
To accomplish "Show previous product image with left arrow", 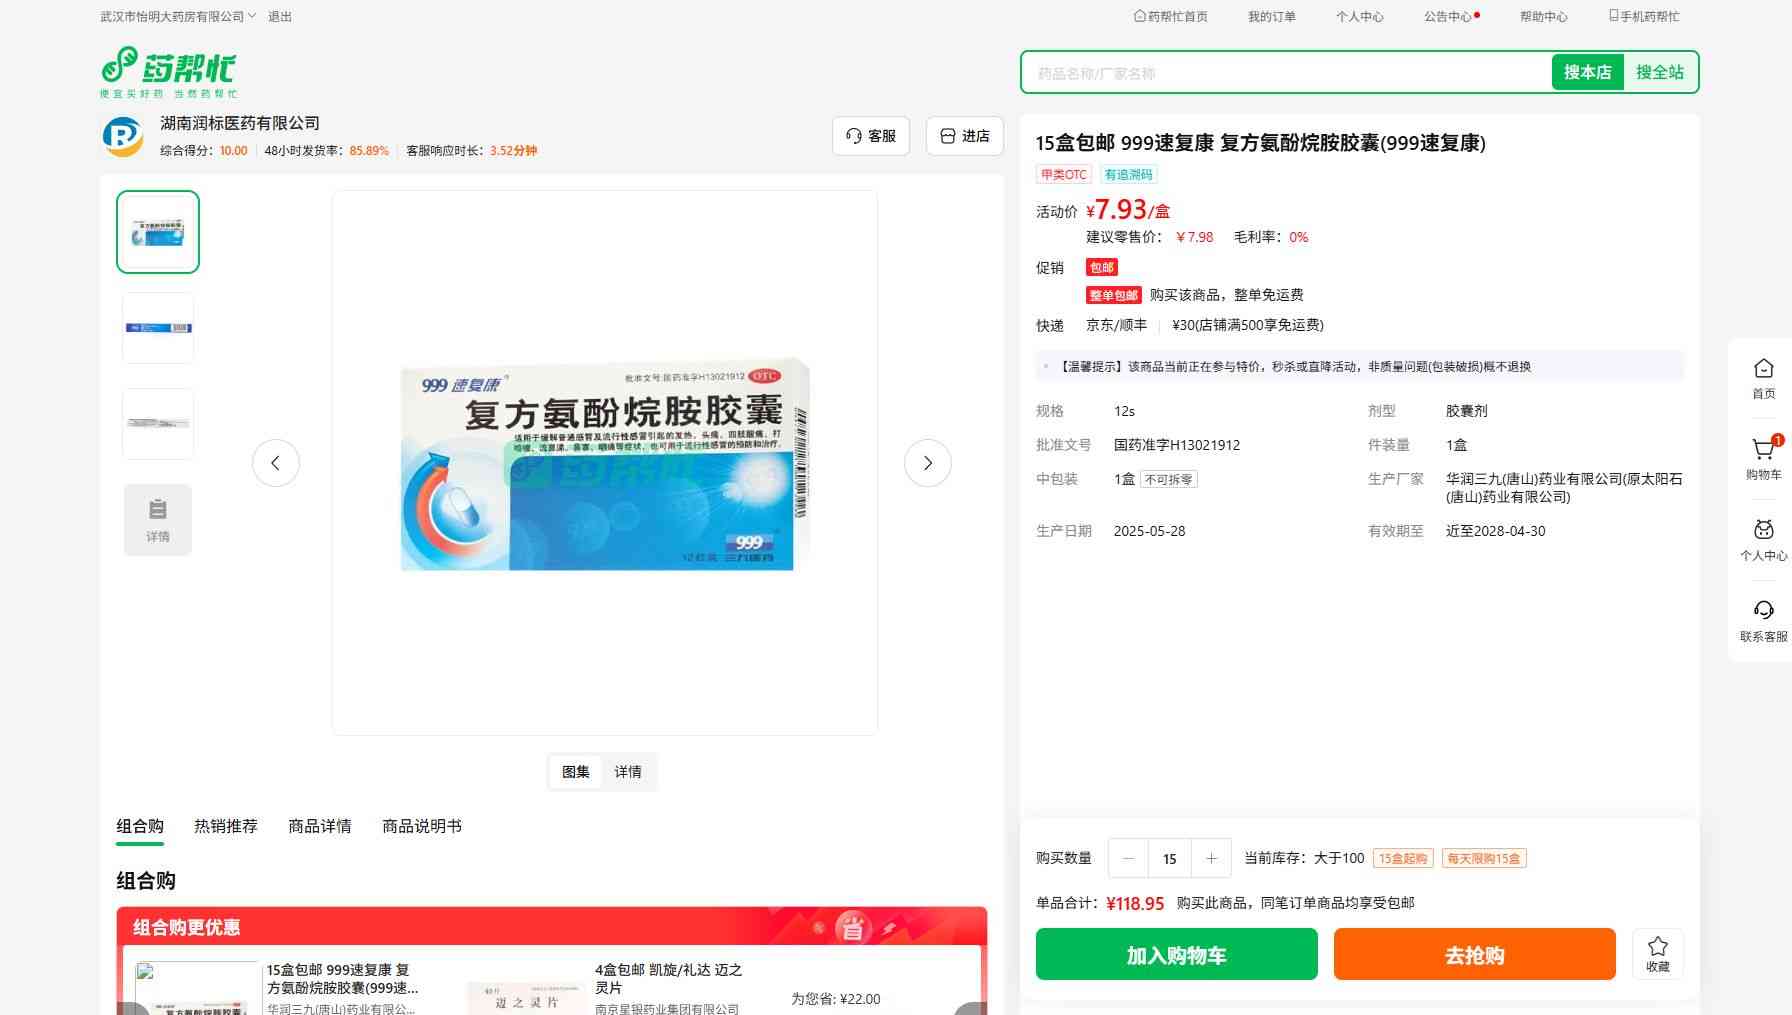I will pos(276,463).
